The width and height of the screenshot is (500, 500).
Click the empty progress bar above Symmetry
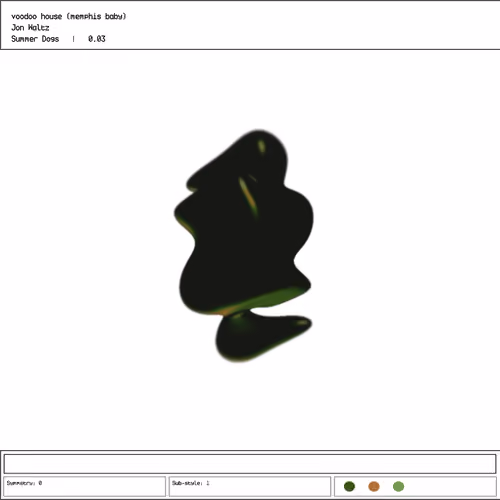(250, 464)
